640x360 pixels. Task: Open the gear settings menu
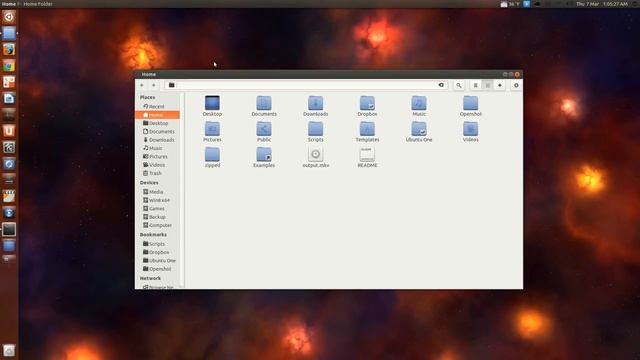click(x=516, y=85)
